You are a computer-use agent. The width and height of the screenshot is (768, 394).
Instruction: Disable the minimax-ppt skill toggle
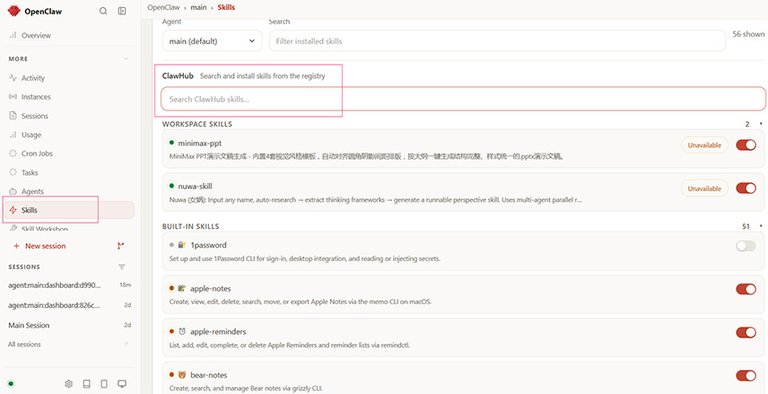pos(746,145)
